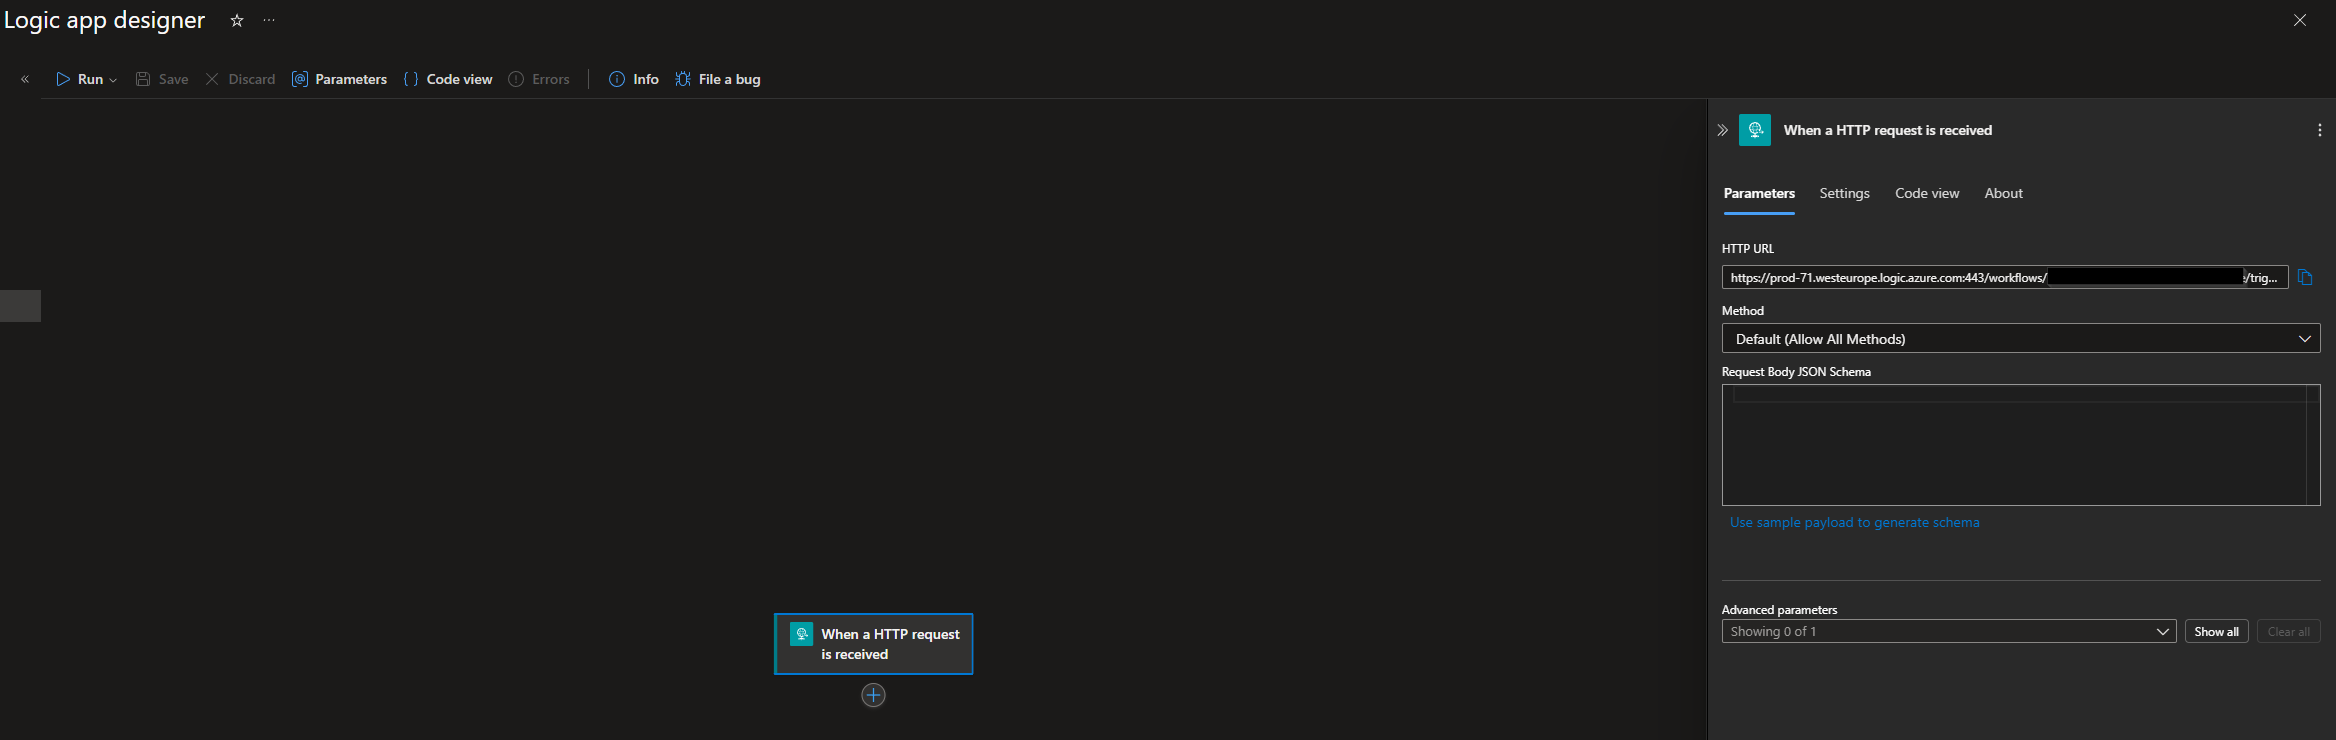Click the plus button below the trigger
The height and width of the screenshot is (740, 2336).
click(873, 695)
